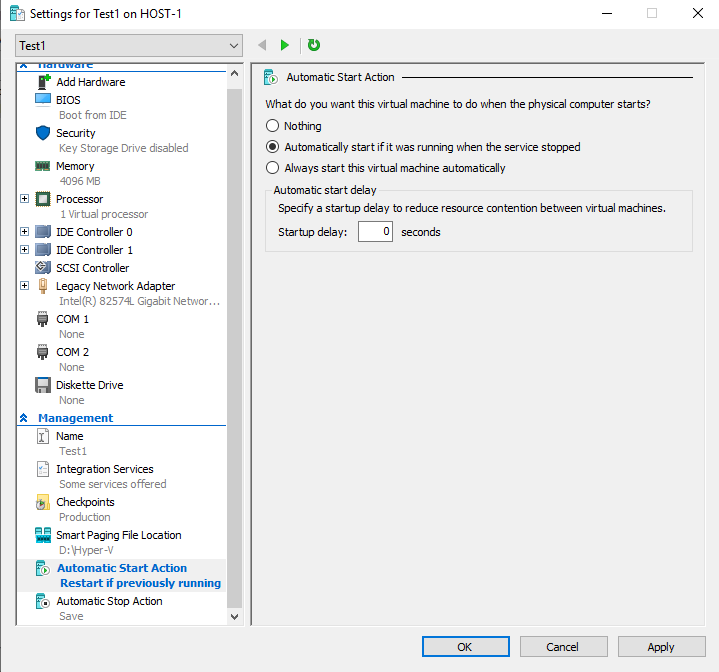Open the Checkpoints settings item
Viewport: 719px width, 672px height.
(85, 502)
